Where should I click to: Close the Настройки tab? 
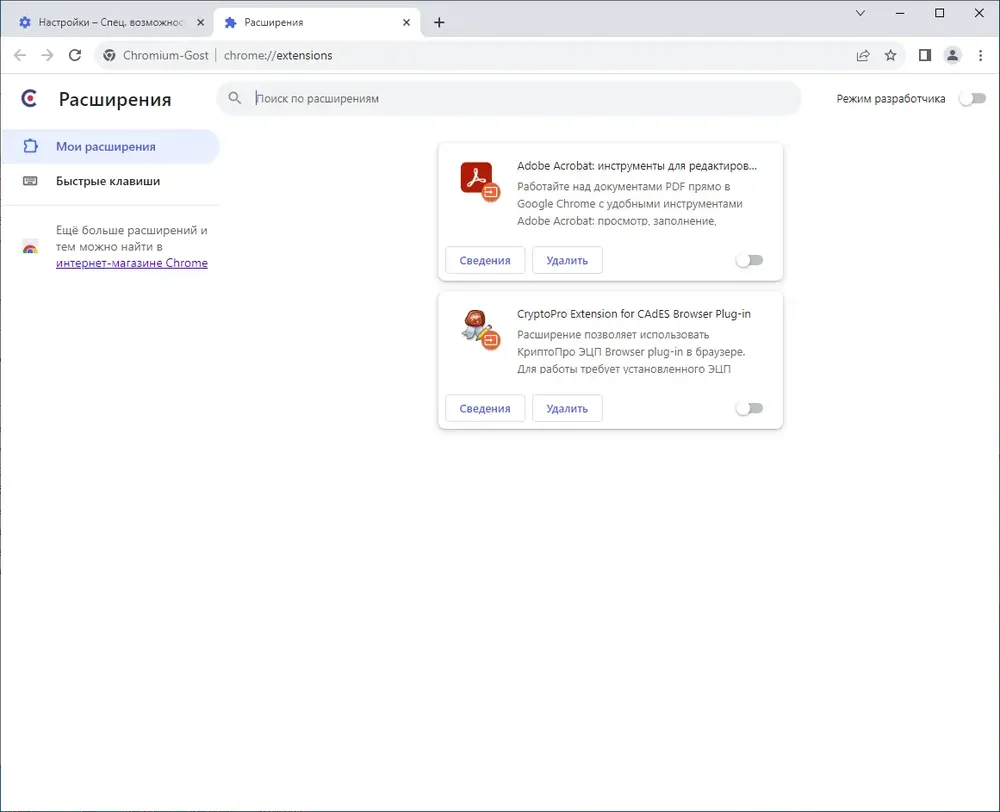point(200,22)
